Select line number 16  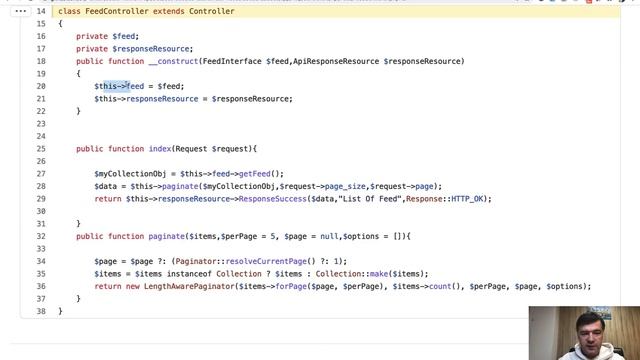pos(41,36)
